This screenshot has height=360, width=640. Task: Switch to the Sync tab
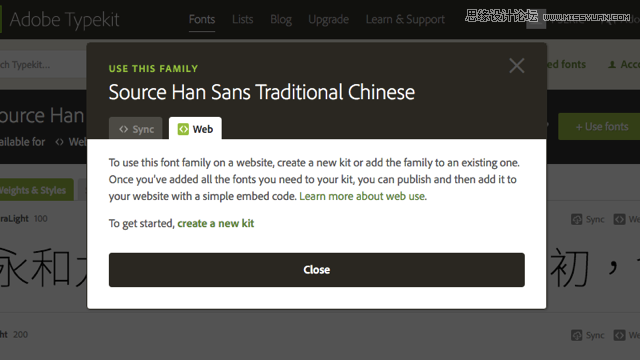pyautogui.click(x=136, y=129)
